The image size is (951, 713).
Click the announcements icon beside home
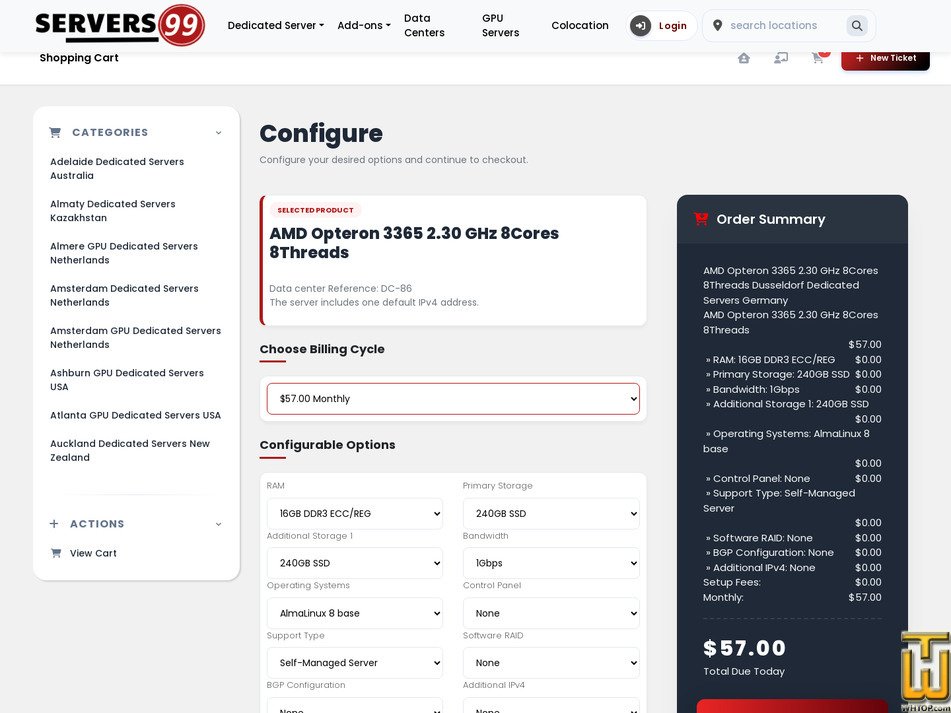point(781,58)
